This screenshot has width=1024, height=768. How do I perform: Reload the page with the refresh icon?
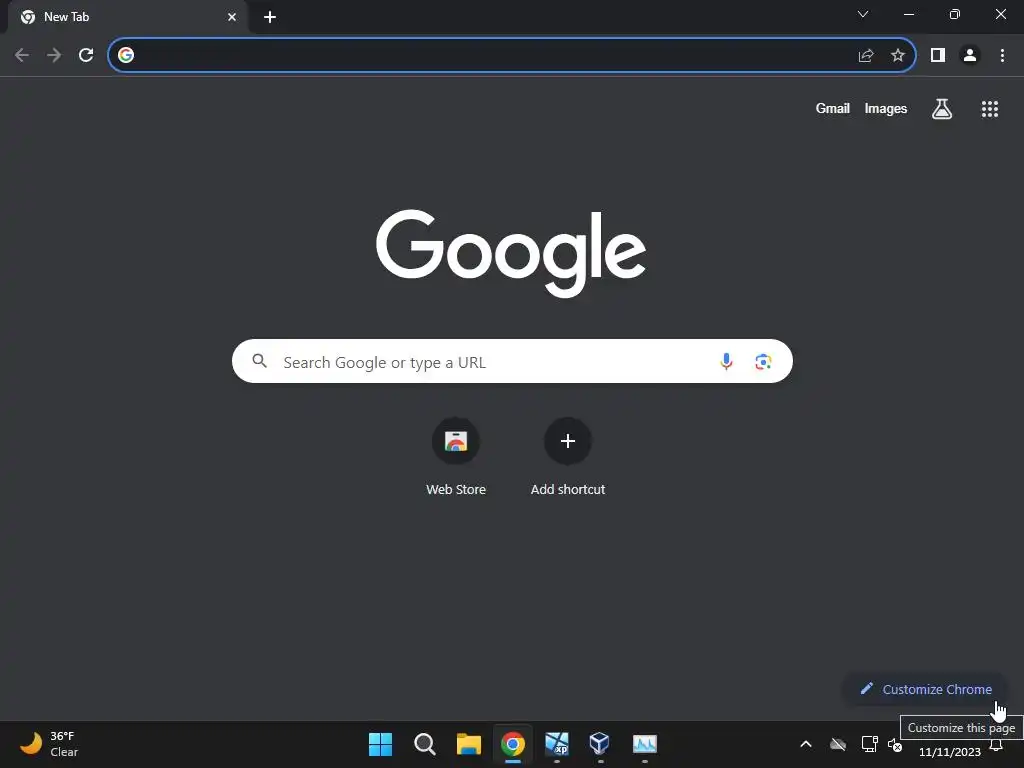pyautogui.click(x=86, y=55)
